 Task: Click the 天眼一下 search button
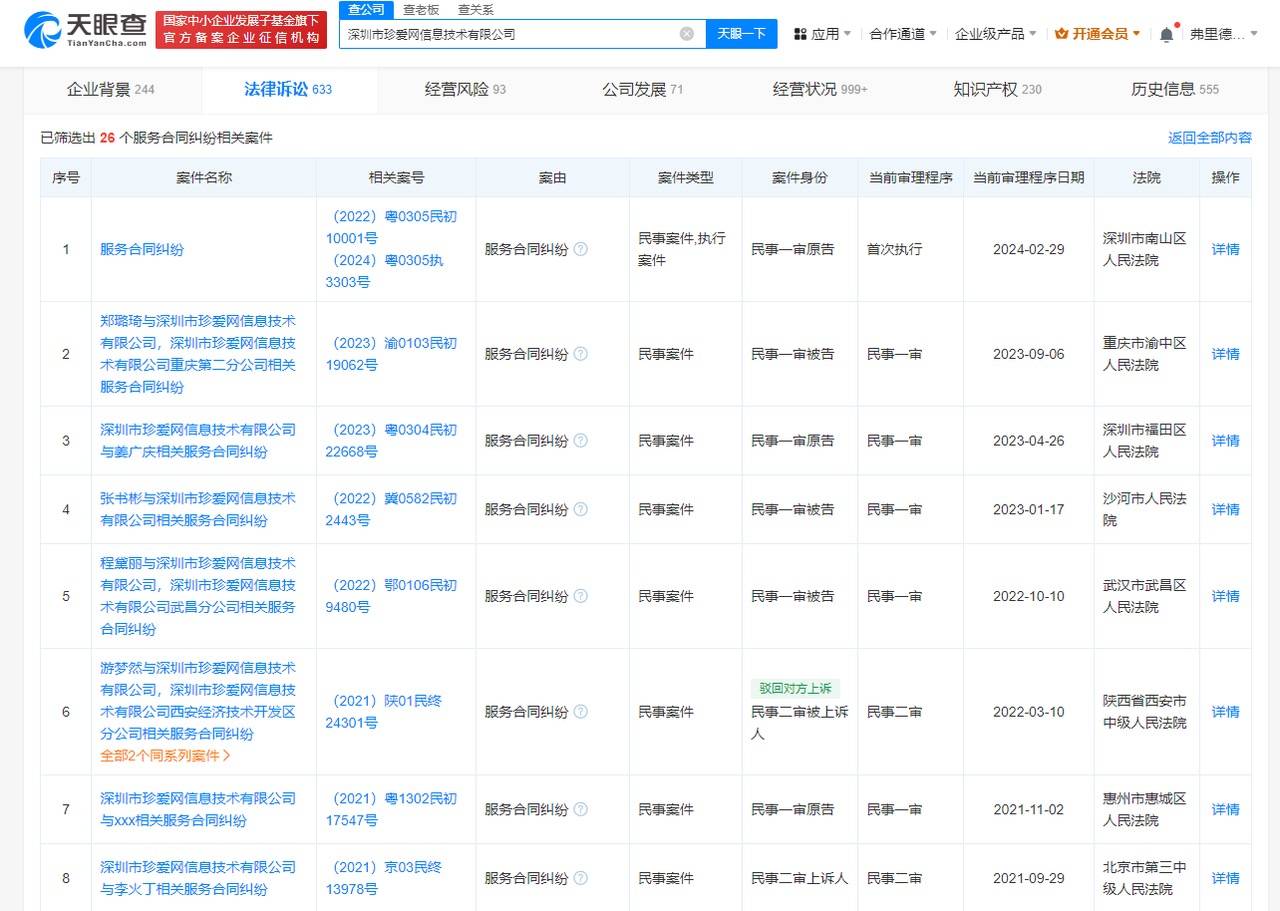pos(742,33)
